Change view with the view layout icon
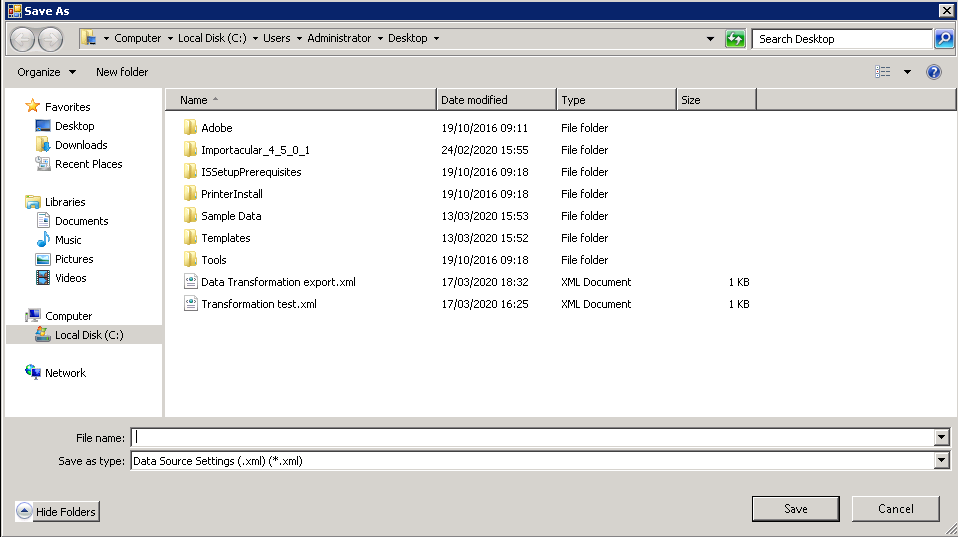 coord(882,72)
